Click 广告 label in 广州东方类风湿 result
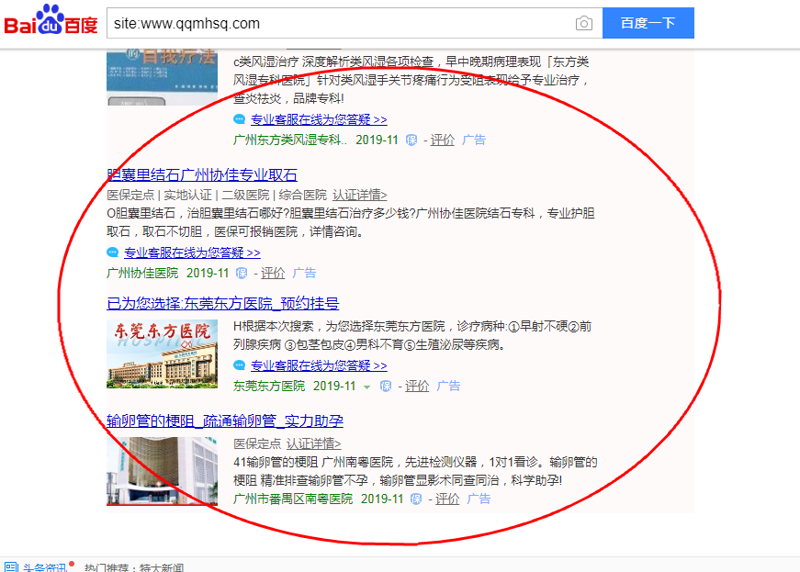Viewport: 800px width, 572px height. [x=474, y=140]
